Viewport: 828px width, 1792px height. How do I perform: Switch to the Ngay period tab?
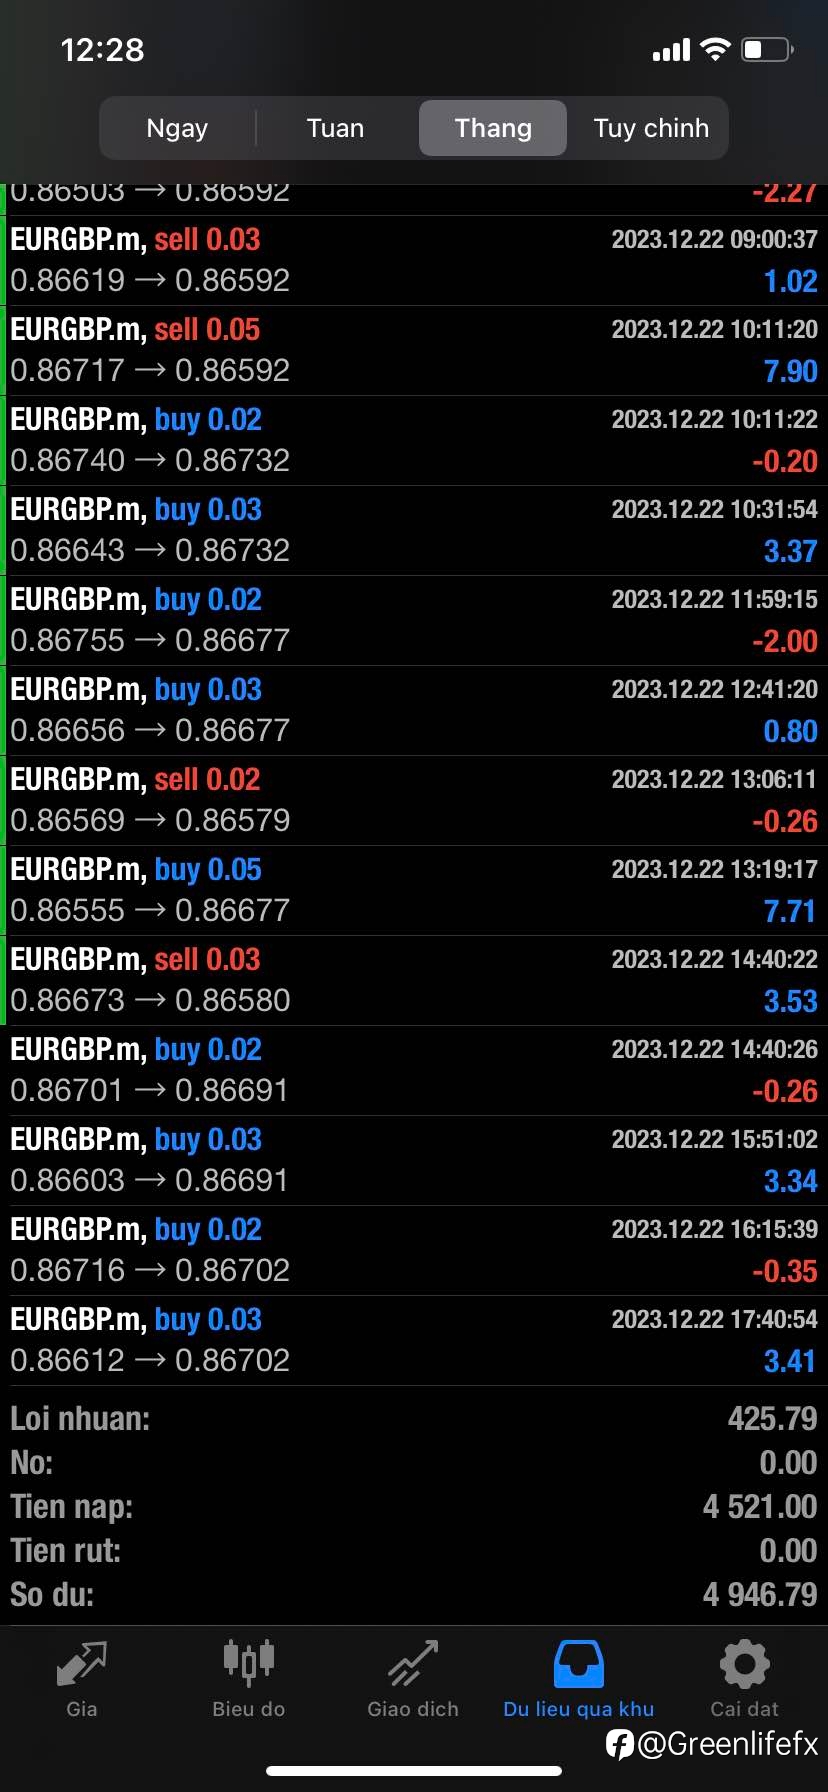[x=177, y=128]
